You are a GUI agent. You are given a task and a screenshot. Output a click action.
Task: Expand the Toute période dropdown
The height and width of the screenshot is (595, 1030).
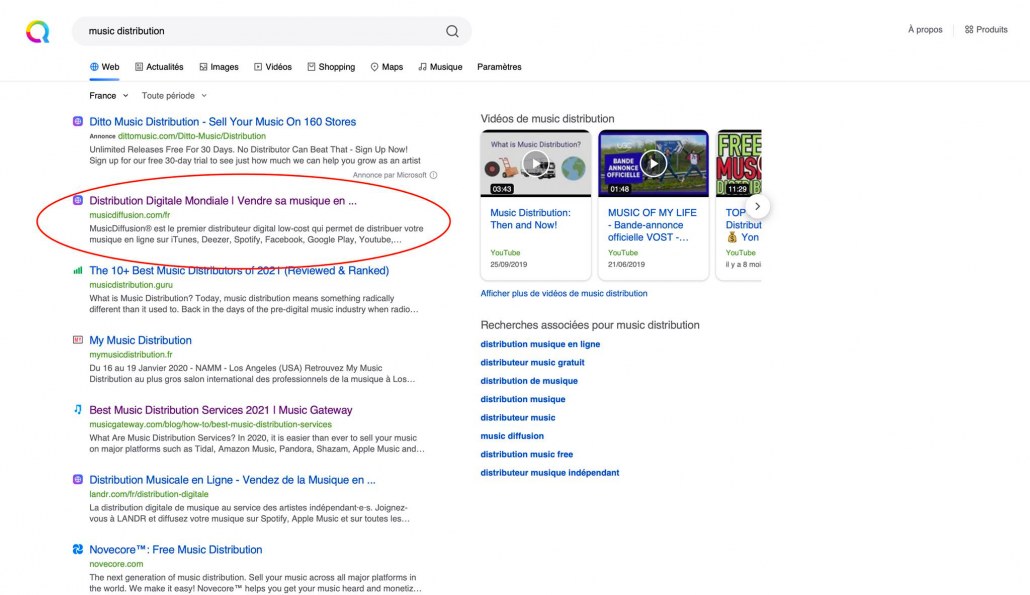pyautogui.click(x=174, y=96)
